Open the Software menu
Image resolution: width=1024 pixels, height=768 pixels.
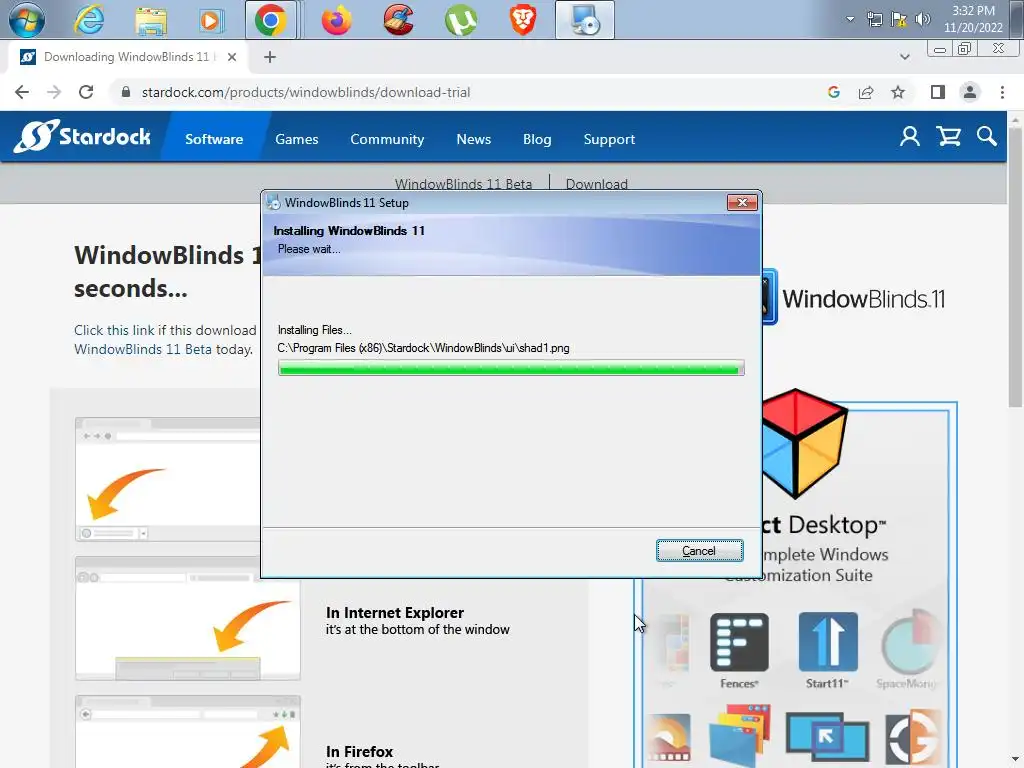tap(214, 139)
